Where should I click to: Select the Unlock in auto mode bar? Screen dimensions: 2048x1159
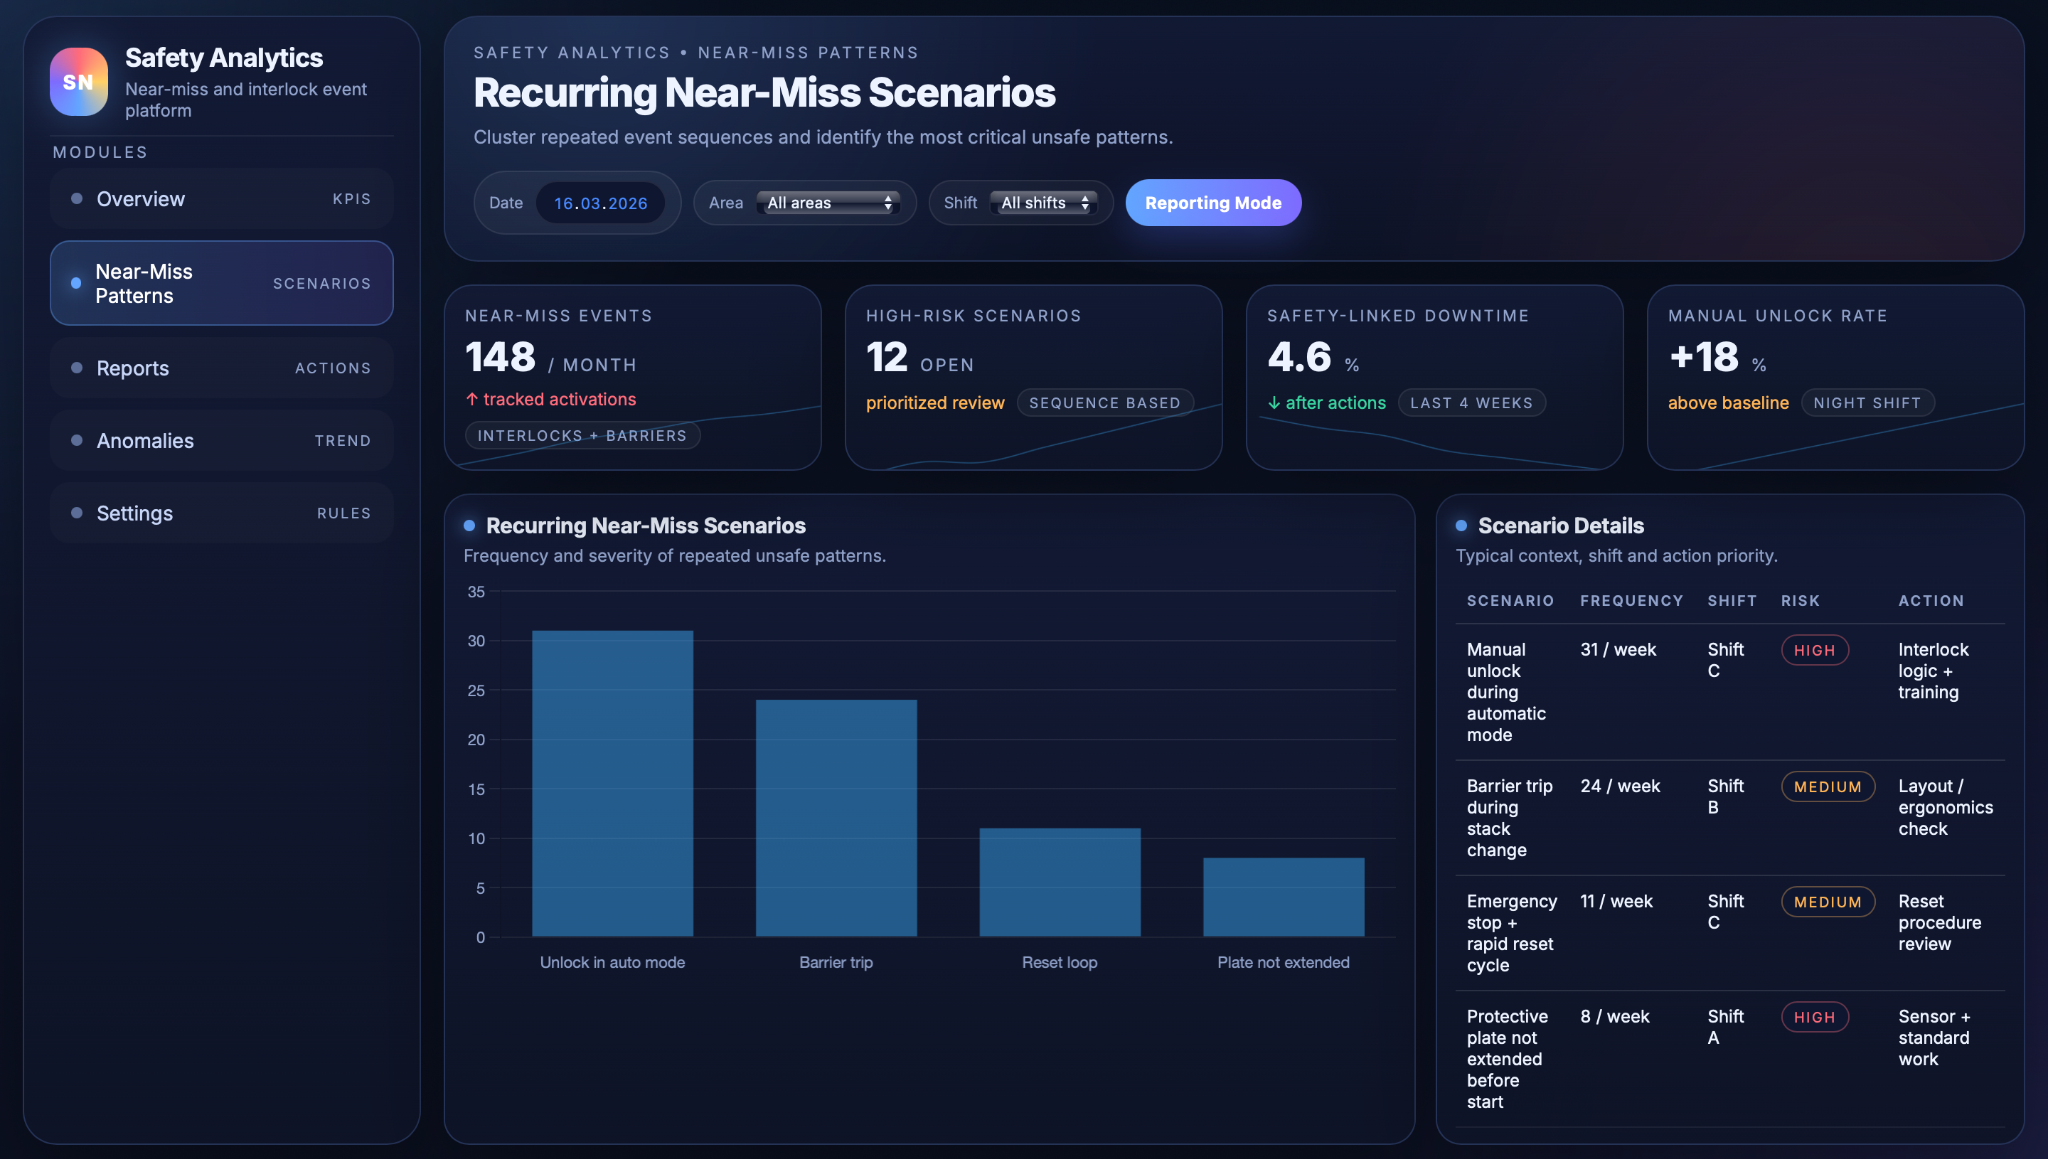click(612, 783)
